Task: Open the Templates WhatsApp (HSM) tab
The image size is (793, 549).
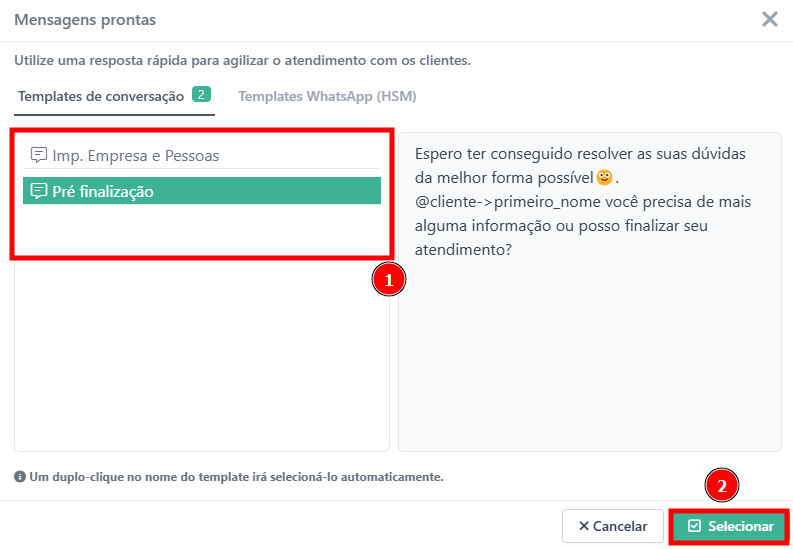Action: pyautogui.click(x=327, y=96)
